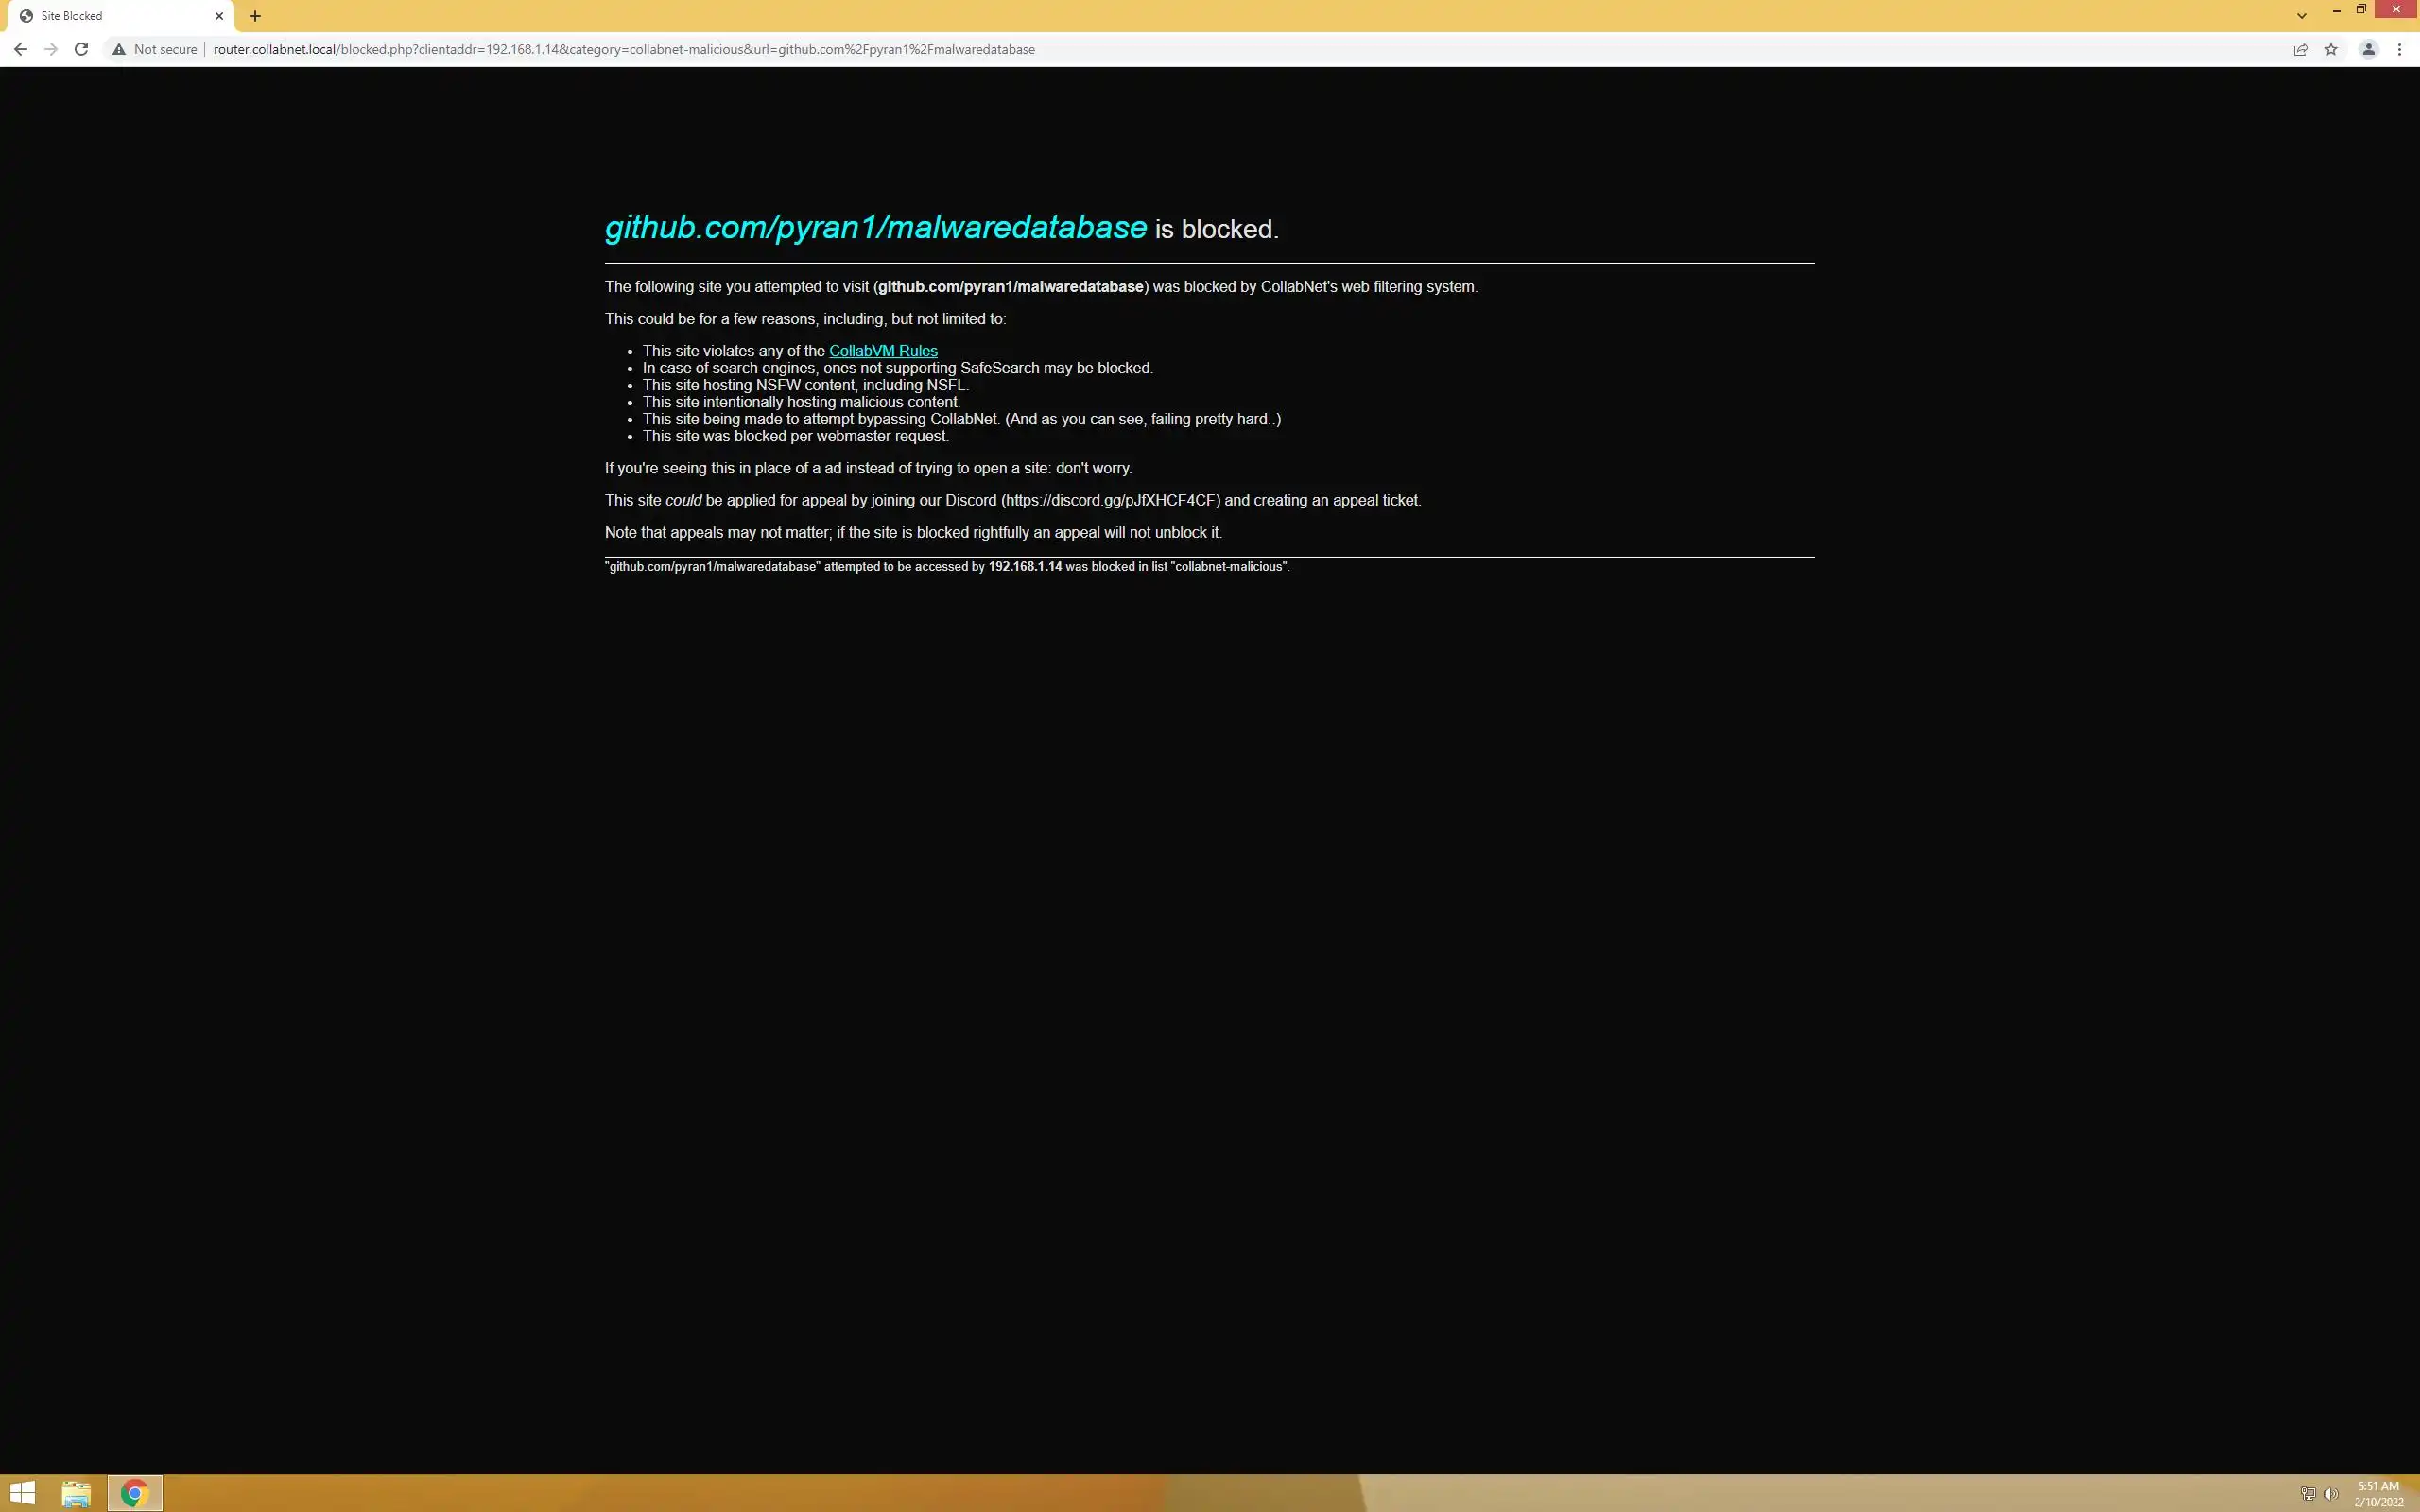Open the Windows Start menu
2420x1512 pixels.
click(x=22, y=1493)
